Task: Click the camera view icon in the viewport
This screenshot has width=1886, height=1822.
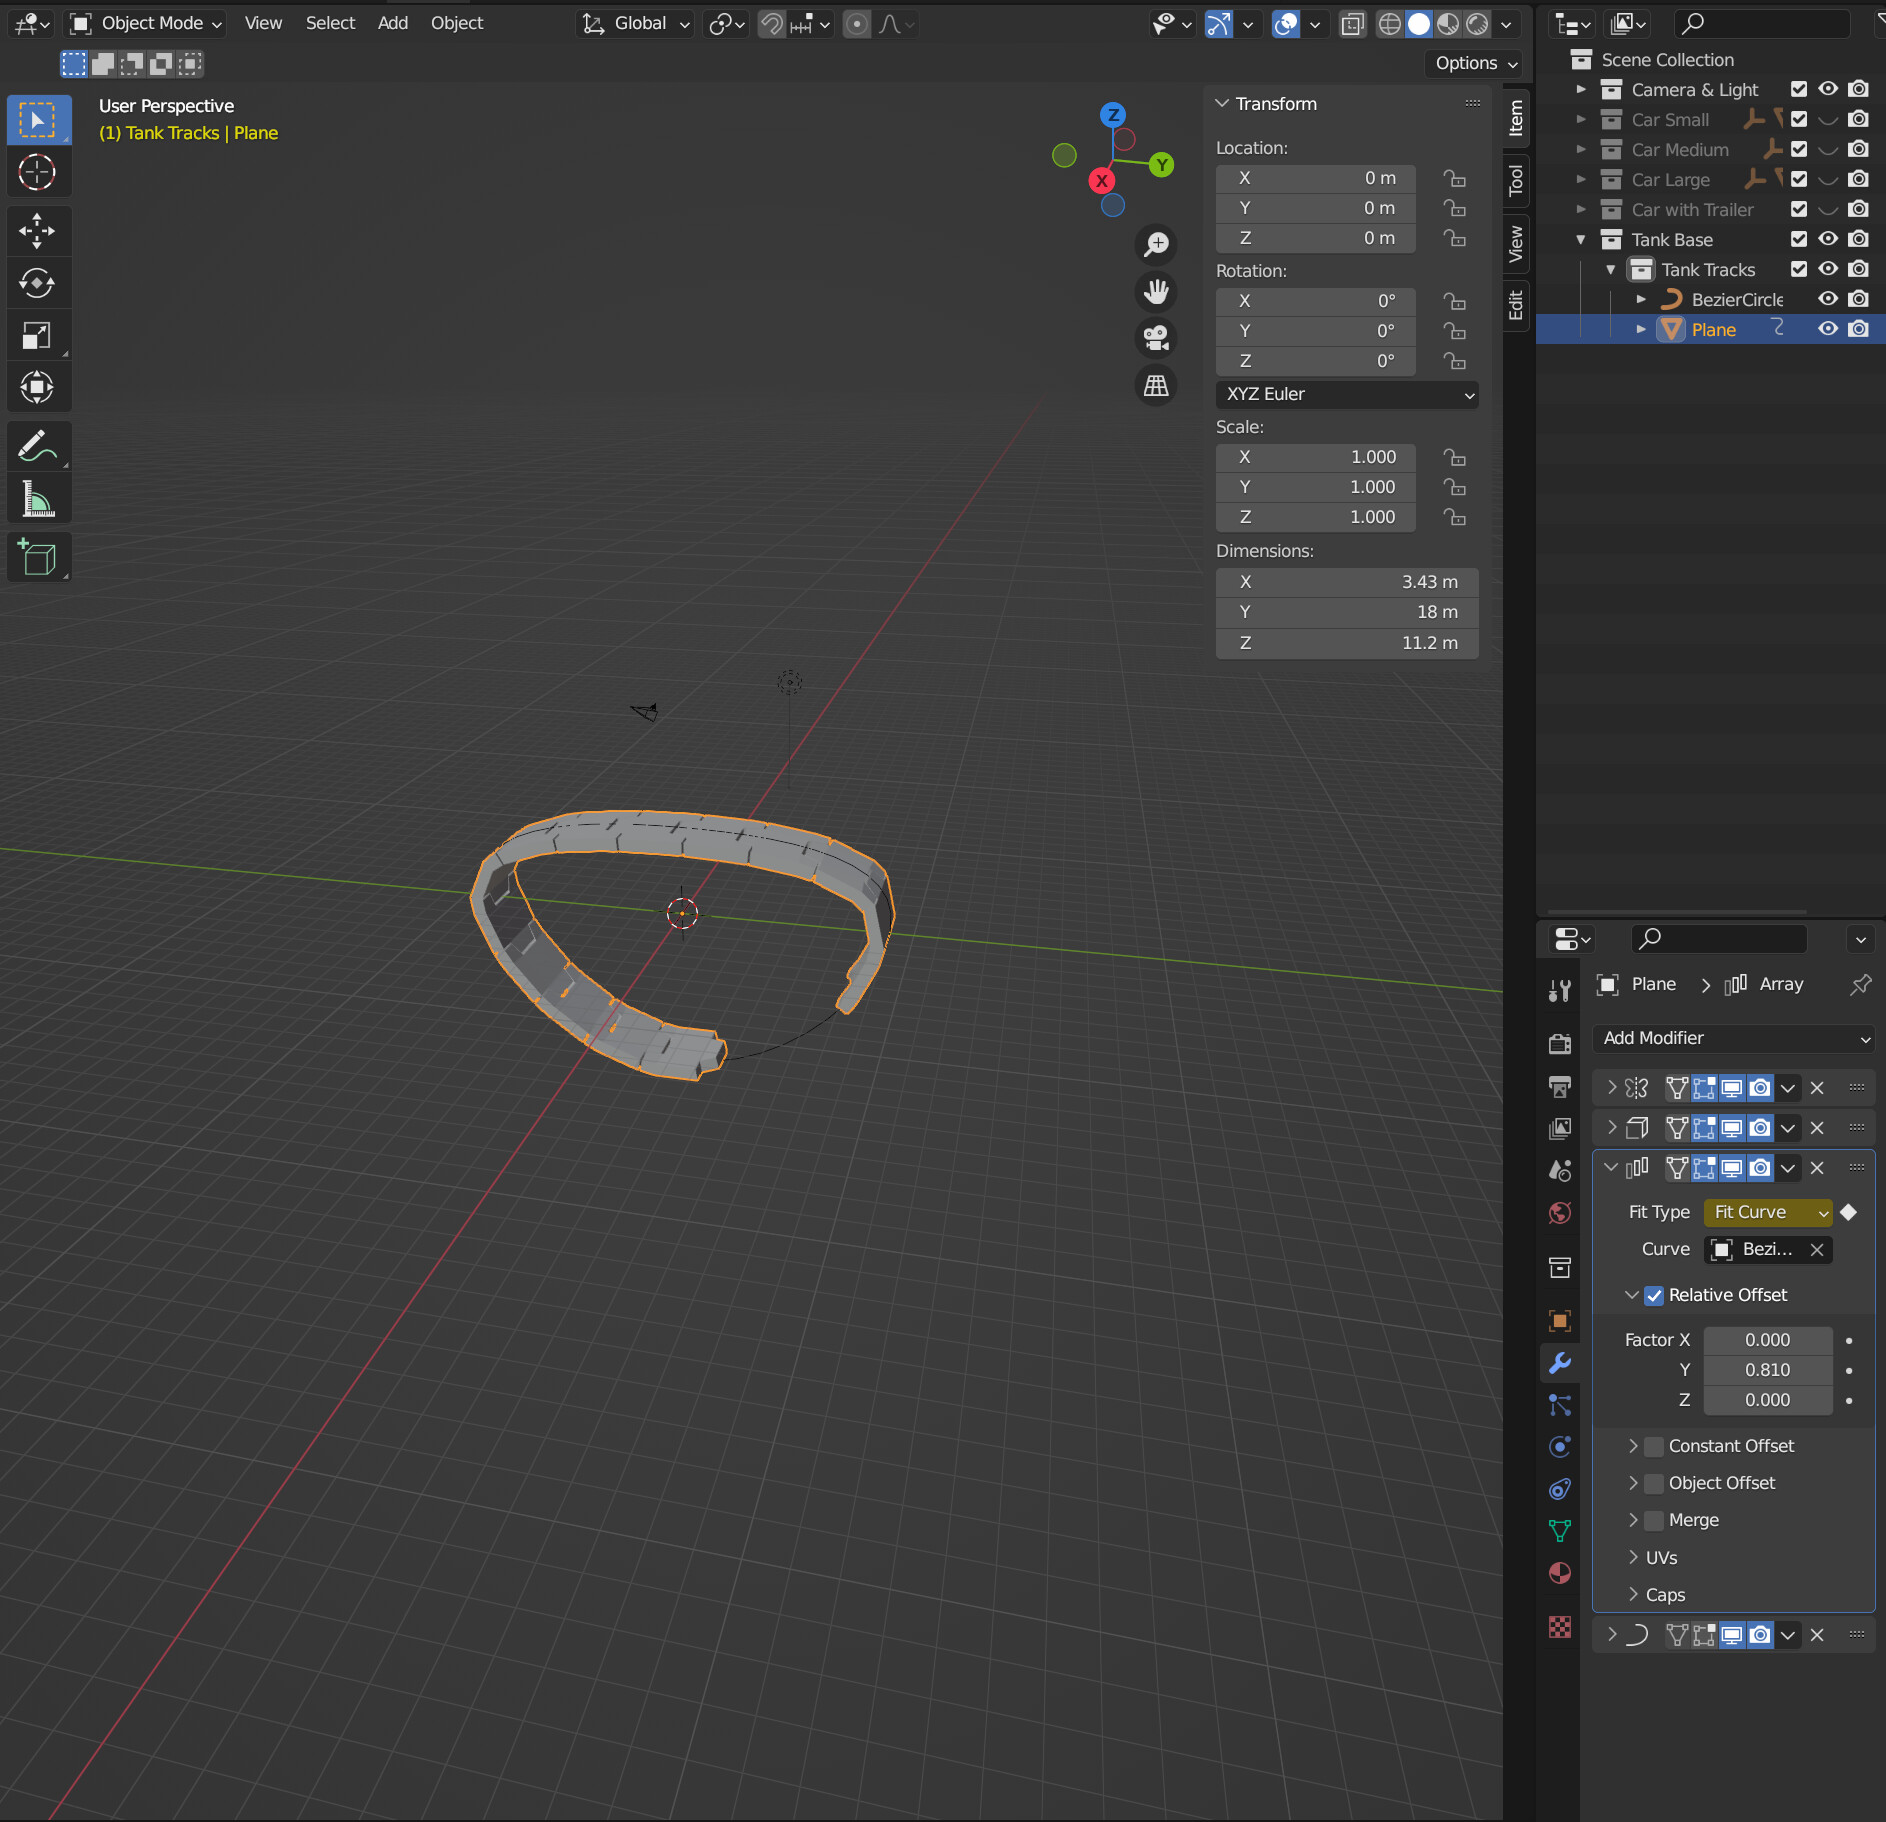Action: pos(1156,338)
